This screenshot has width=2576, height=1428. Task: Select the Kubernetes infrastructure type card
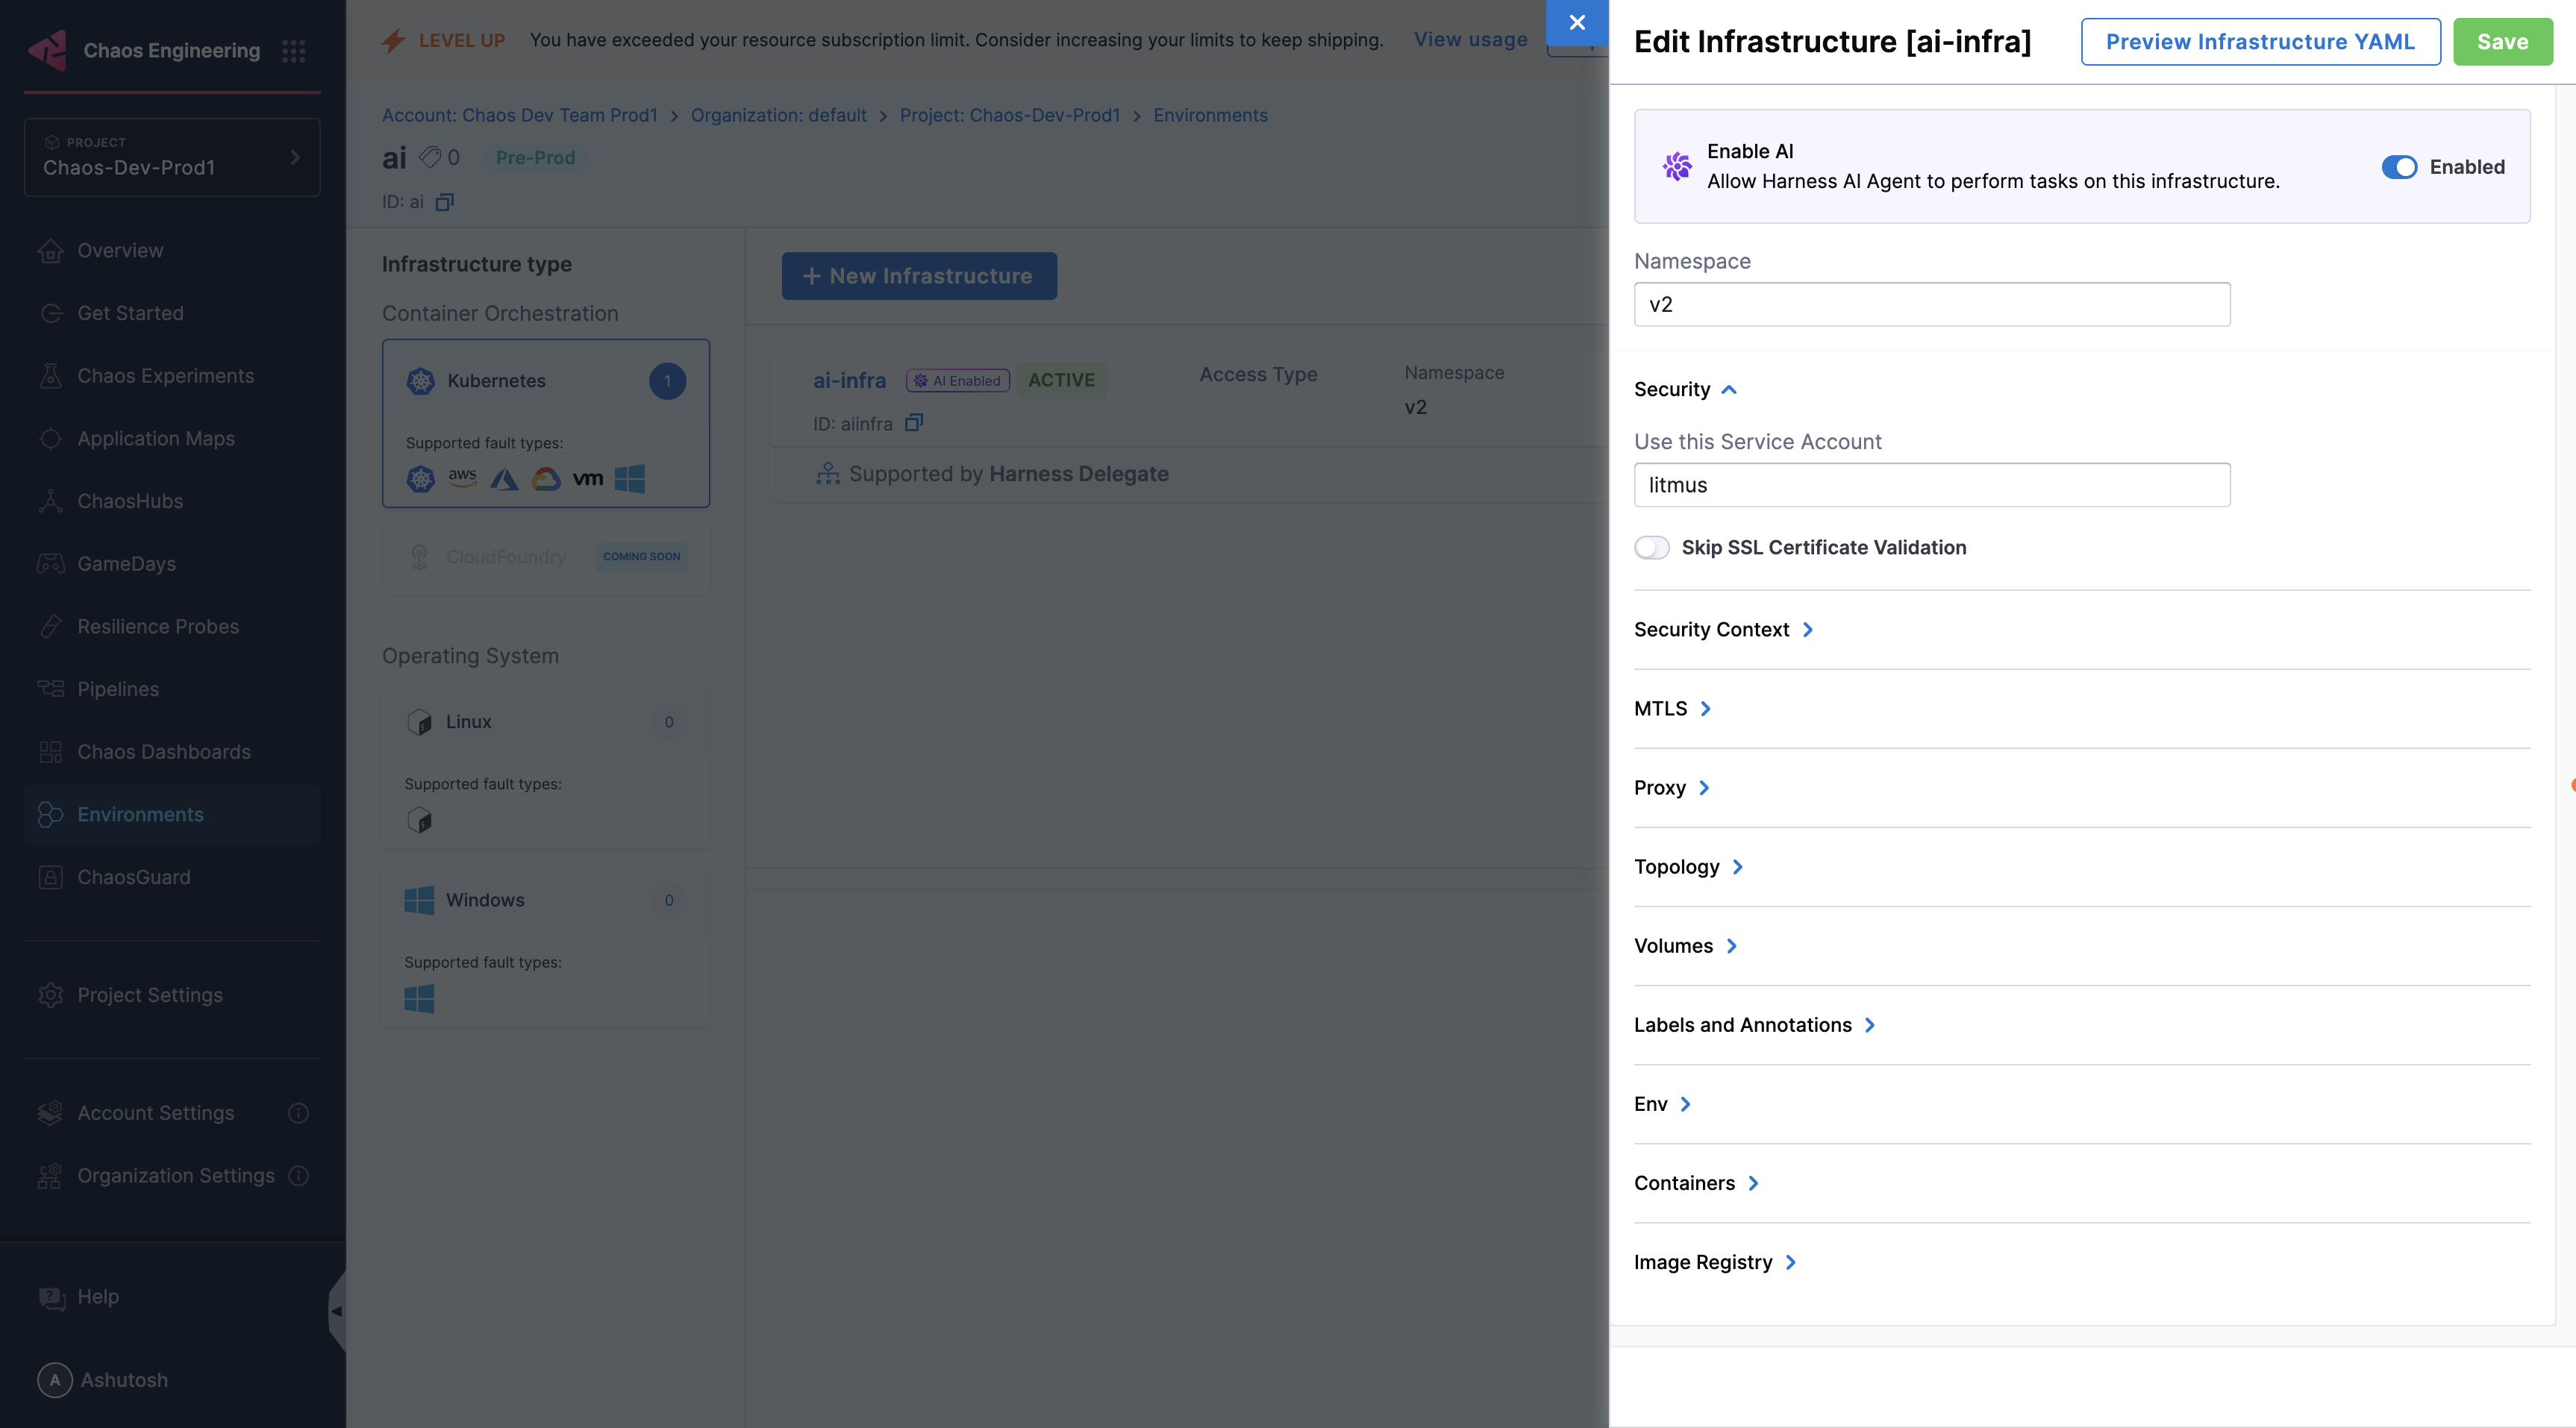pyautogui.click(x=546, y=422)
